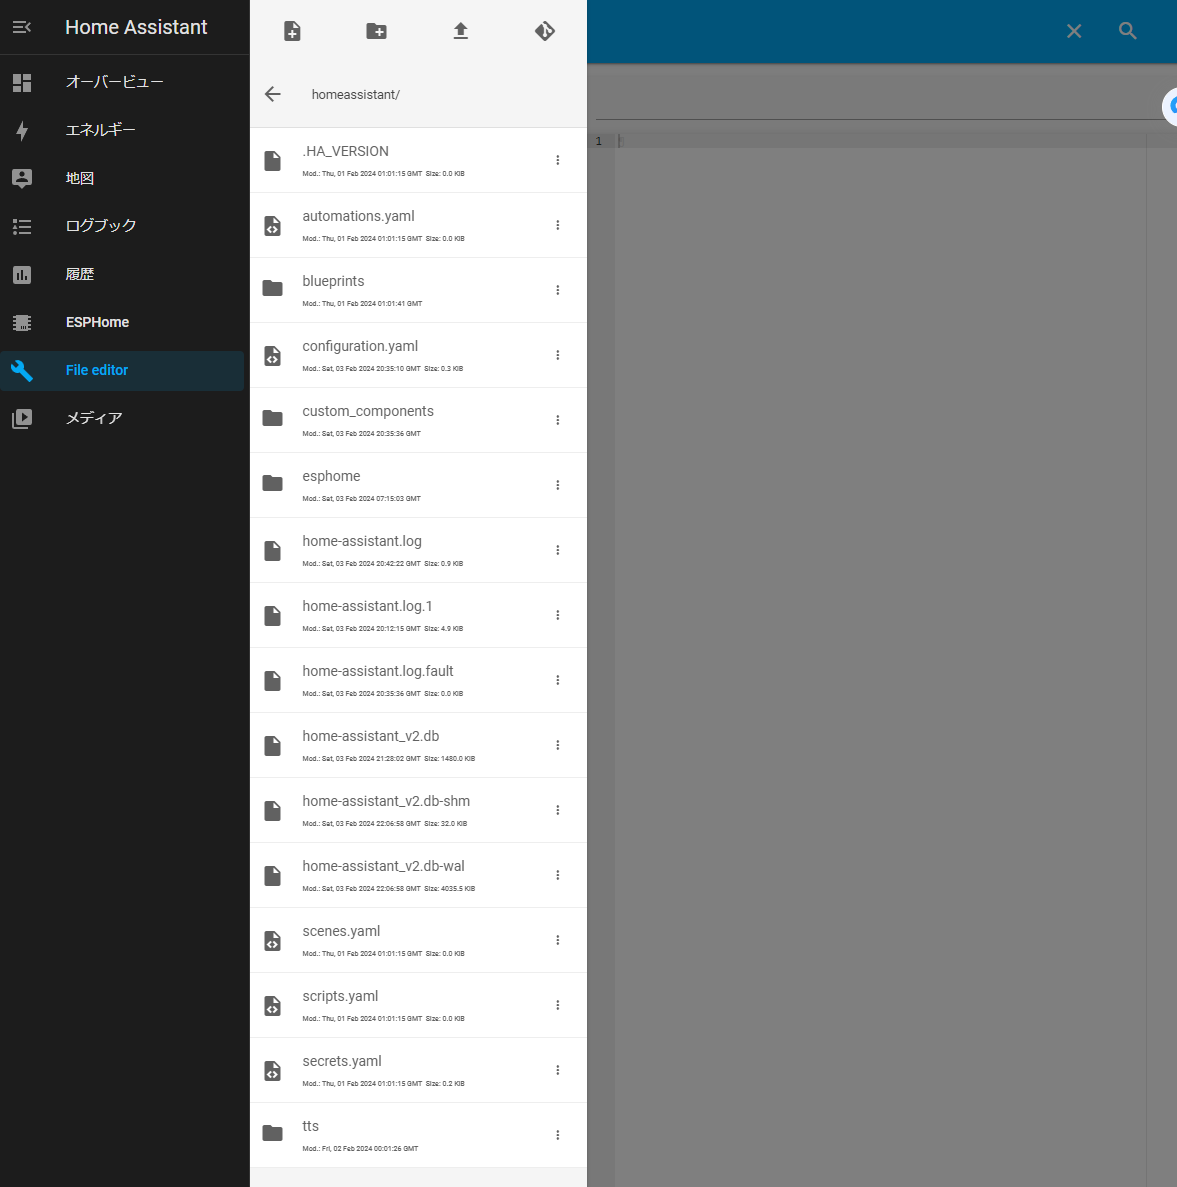Open home-assistant.log.fault file
Screen dimensions: 1177x1187
point(418,681)
